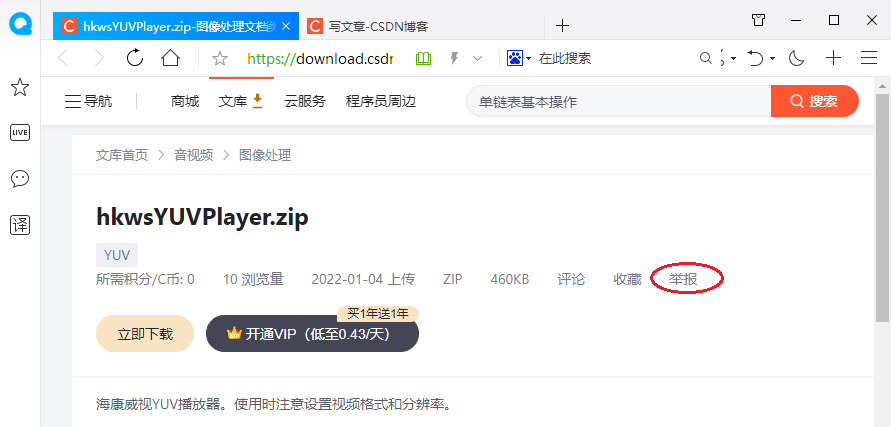The height and width of the screenshot is (427, 891).
Task: Open the 云服务 menu item
Action: (x=305, y=102)
